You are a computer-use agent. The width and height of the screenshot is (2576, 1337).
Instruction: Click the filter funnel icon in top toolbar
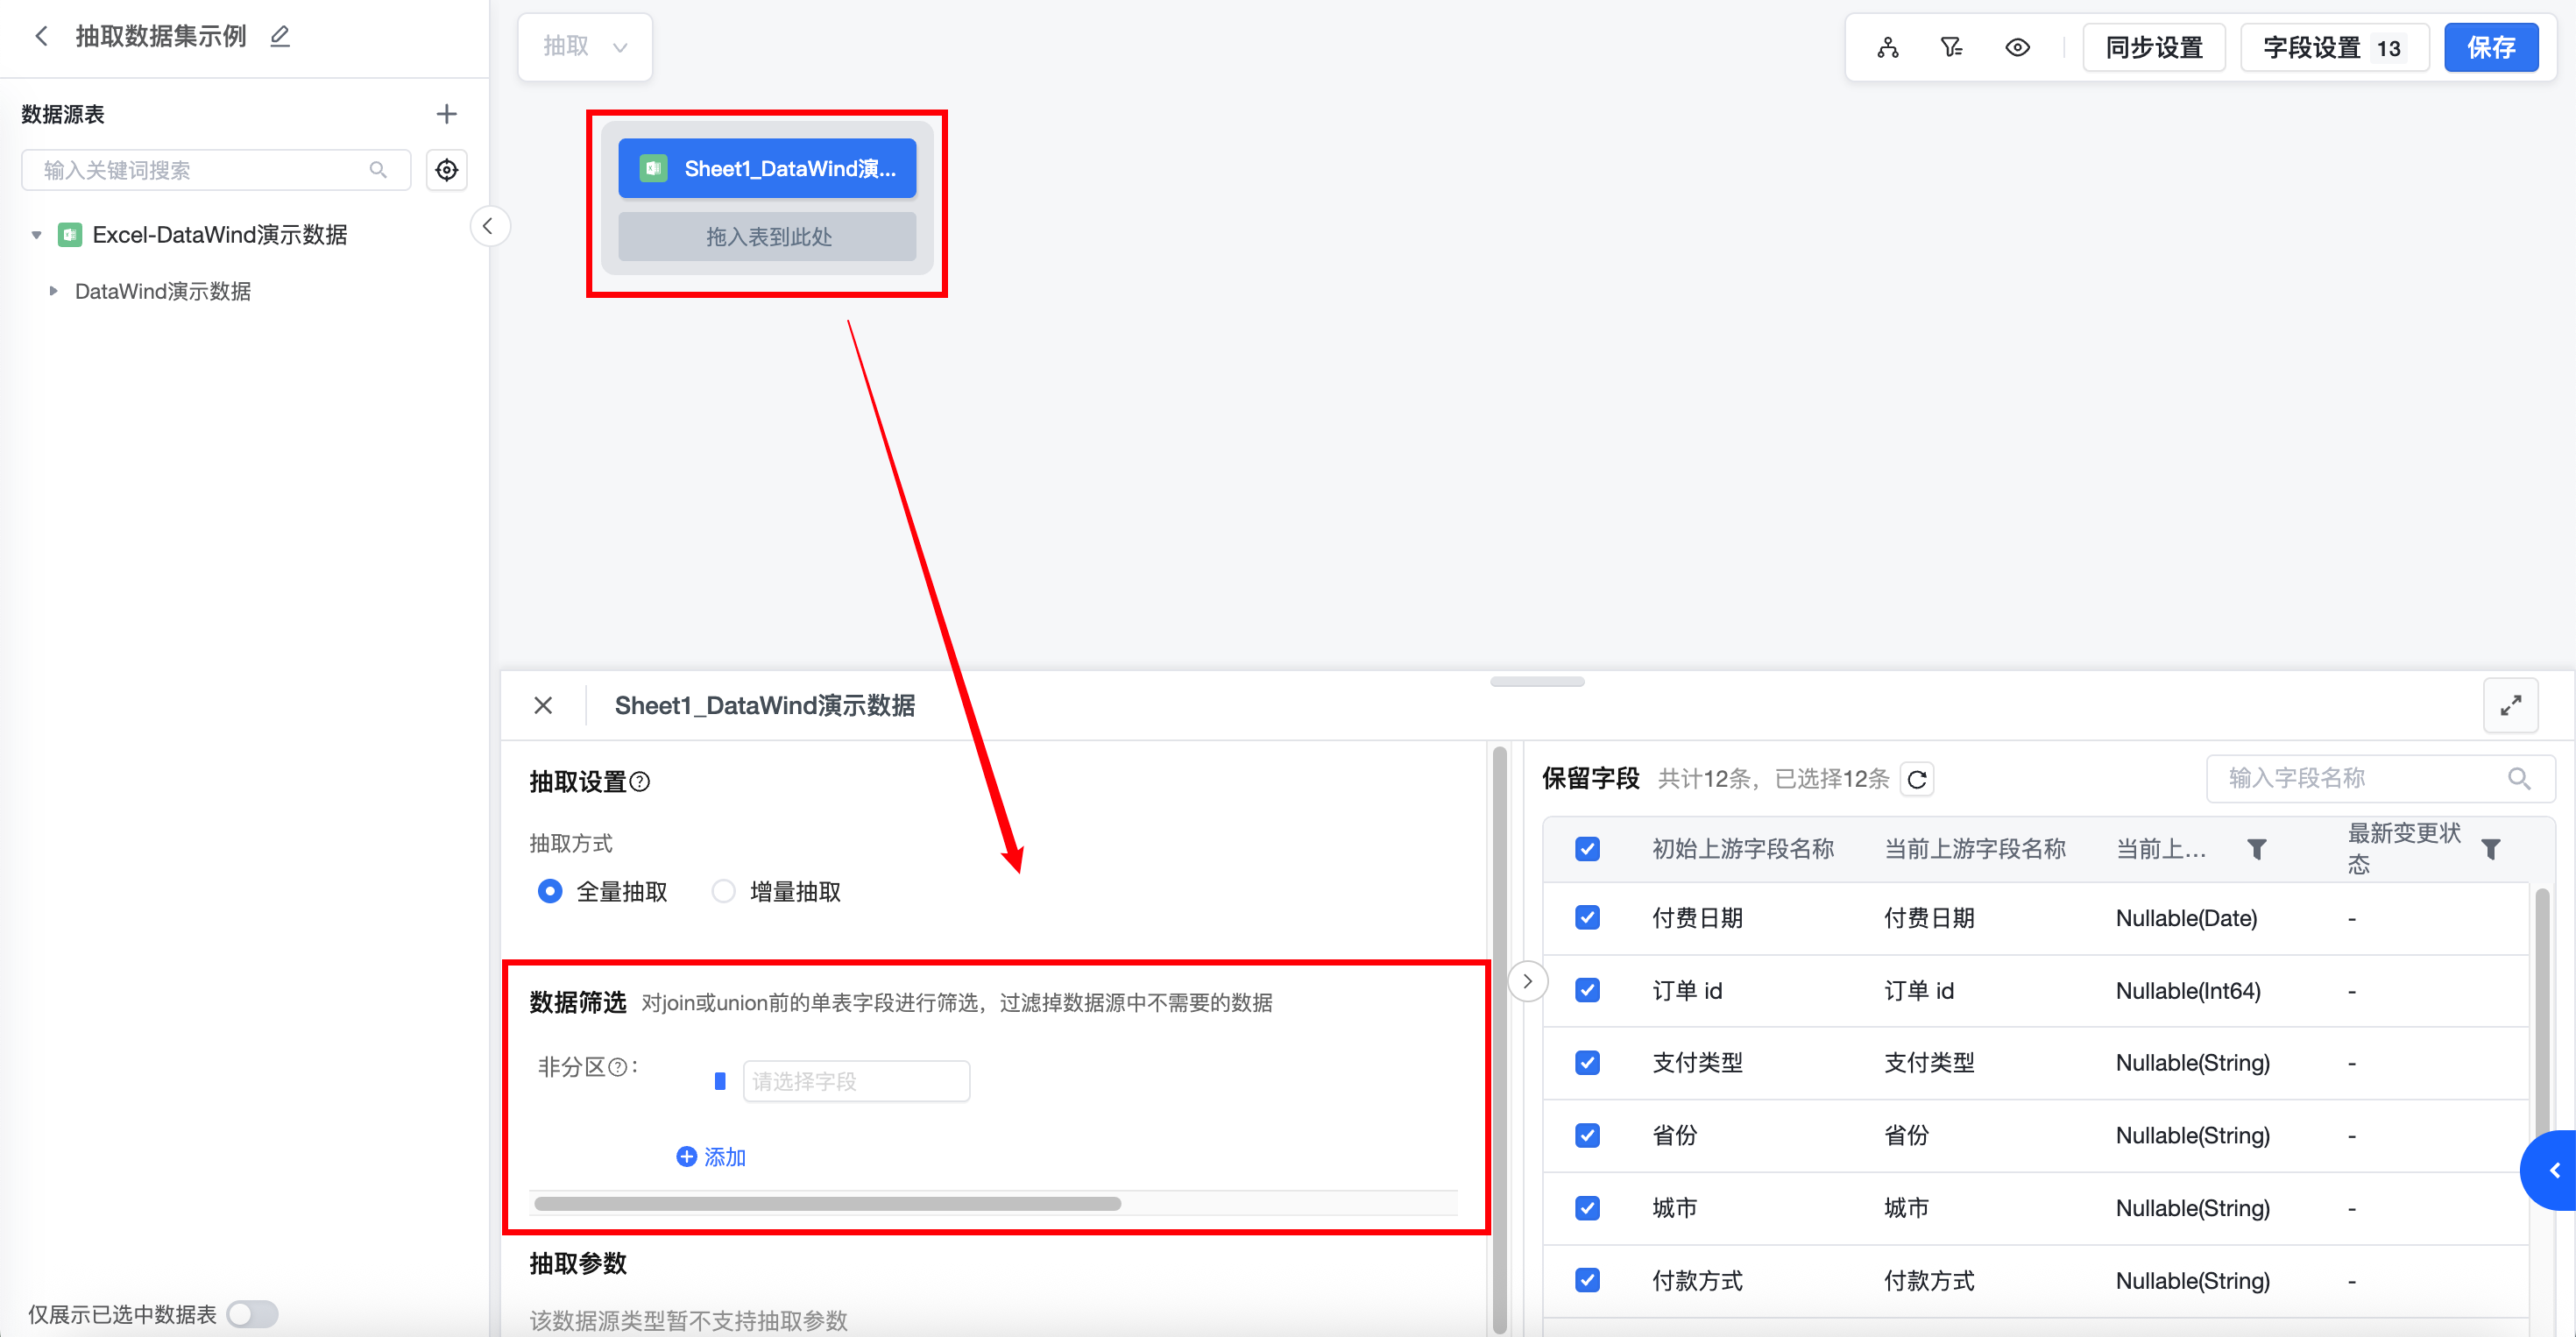tap(1951, 47)
